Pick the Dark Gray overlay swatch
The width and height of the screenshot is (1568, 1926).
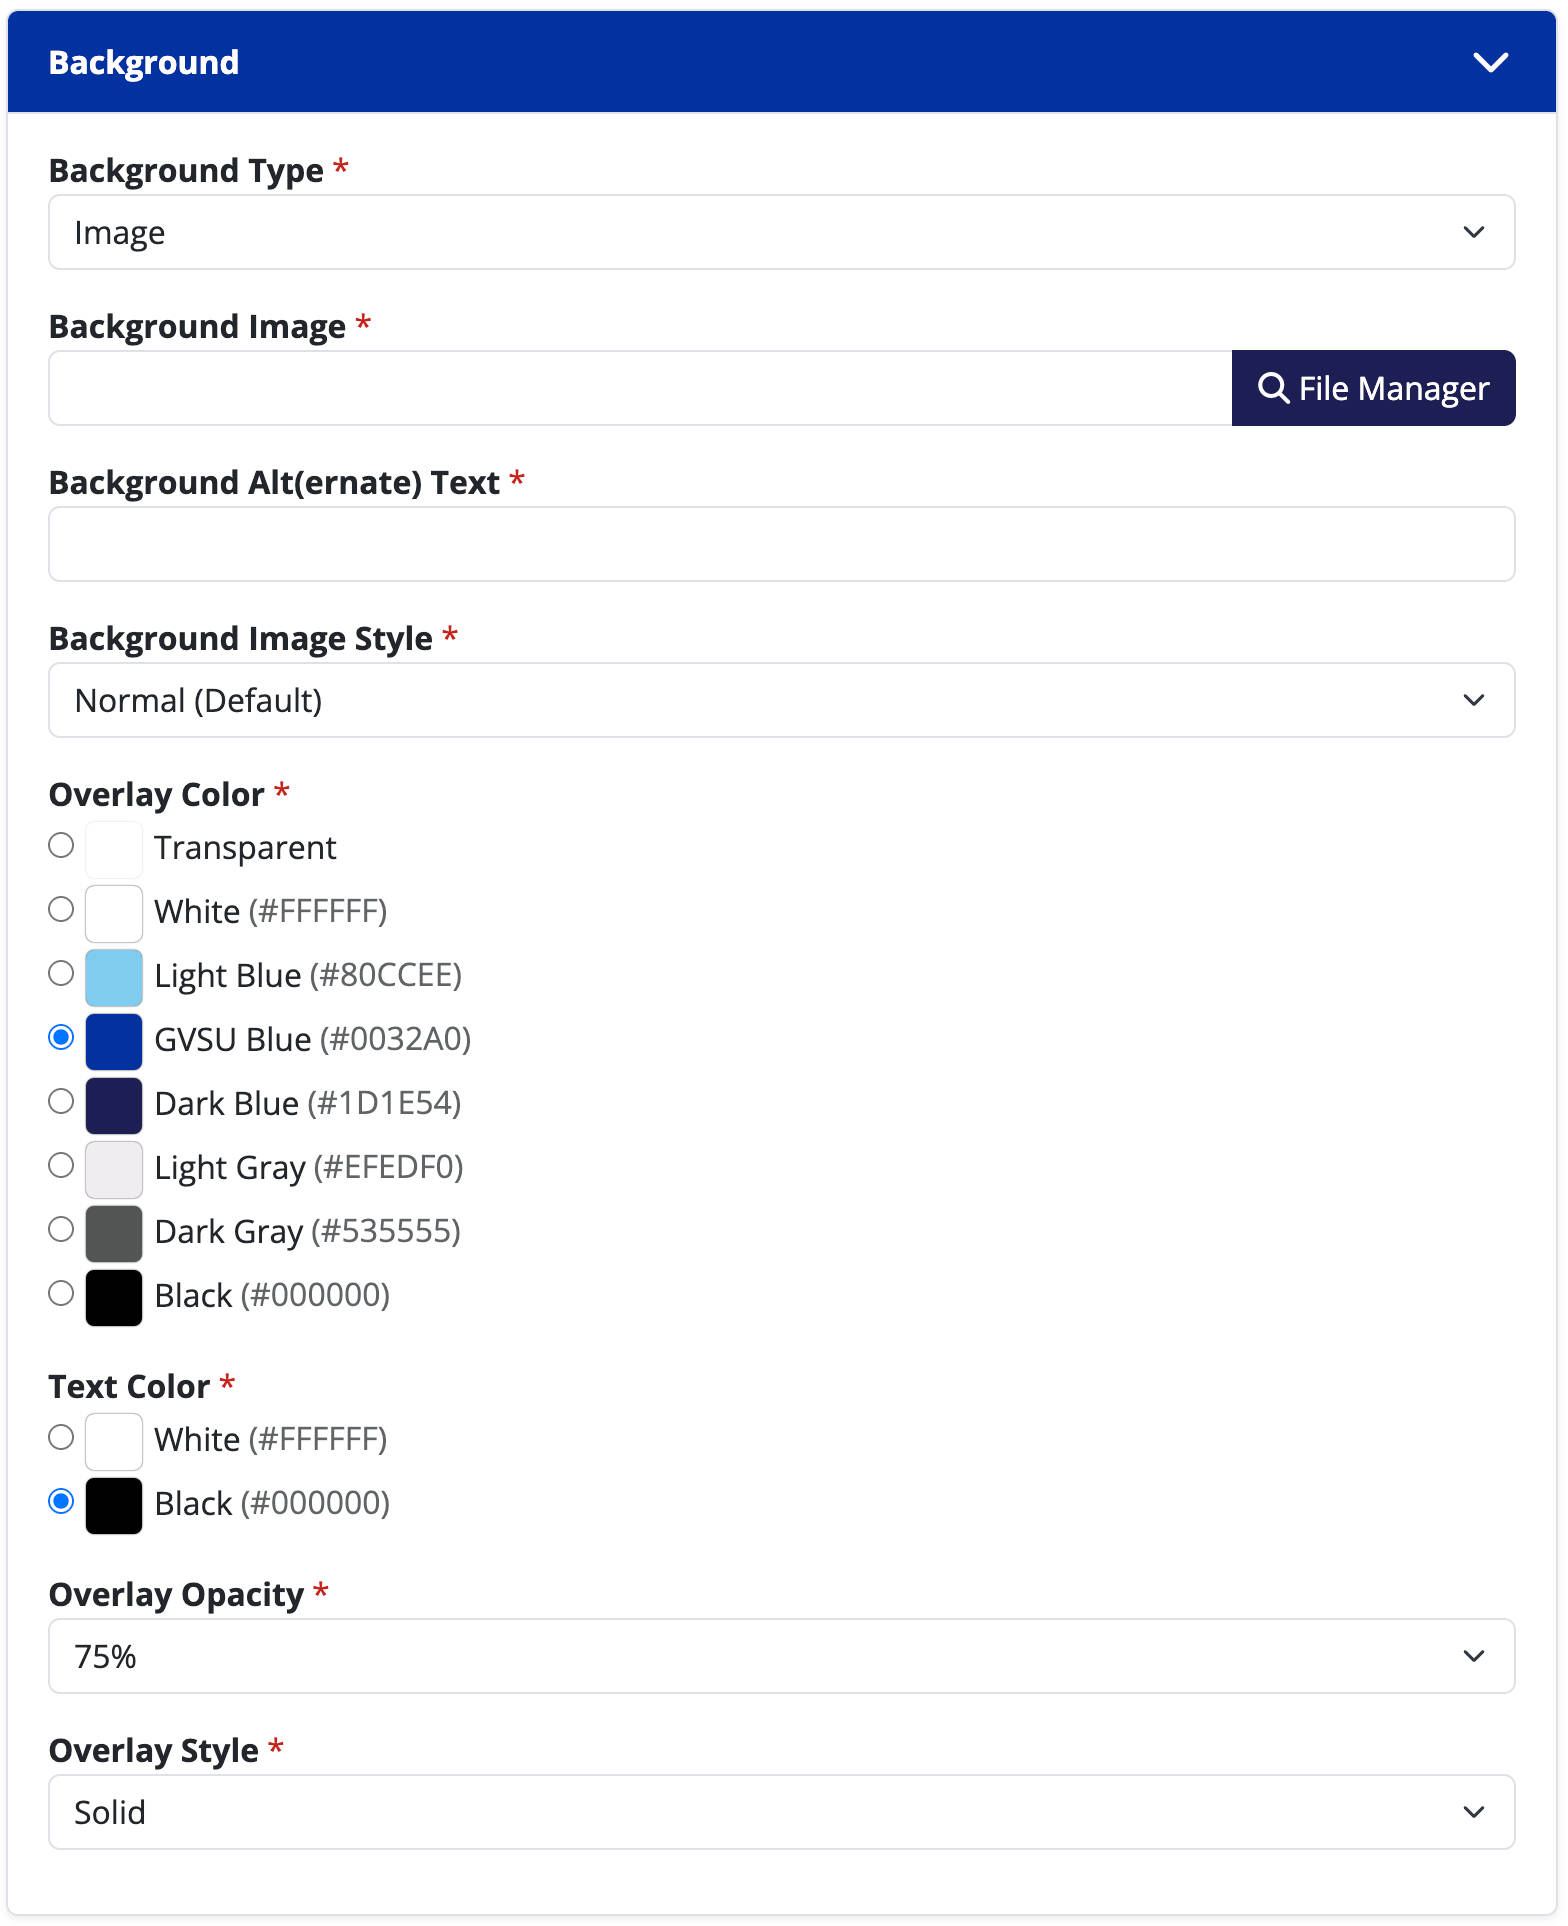click(x=114, y=1233)
